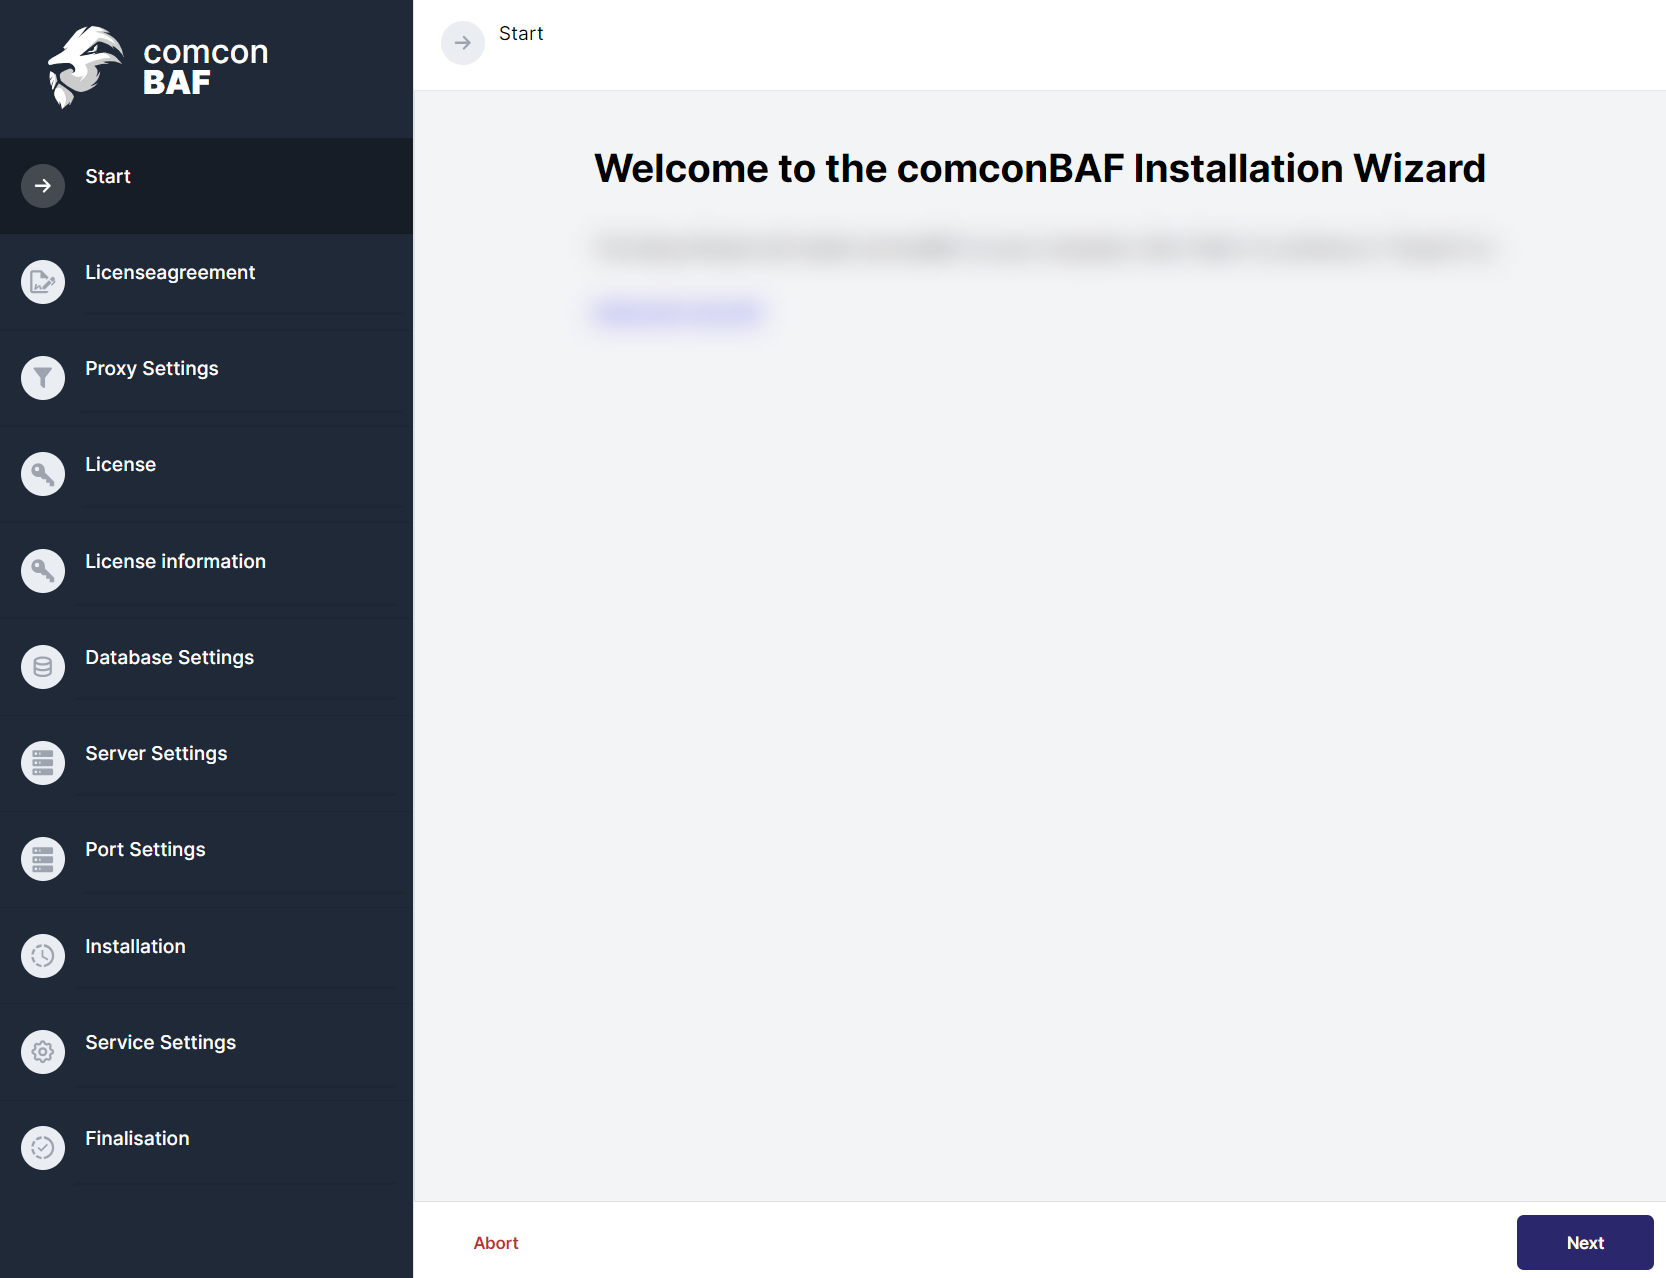This screenshot has width=1666, height=1278.
Task: Open the License information step
Action: click(x=175, y=561)
